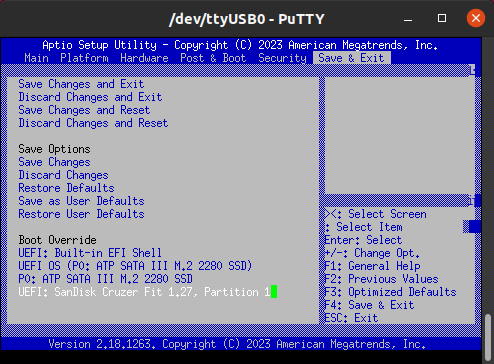The height and width of the screenshot is (364, 494).
Task: Select Save Changes and Exit
Action: (81, 84)
